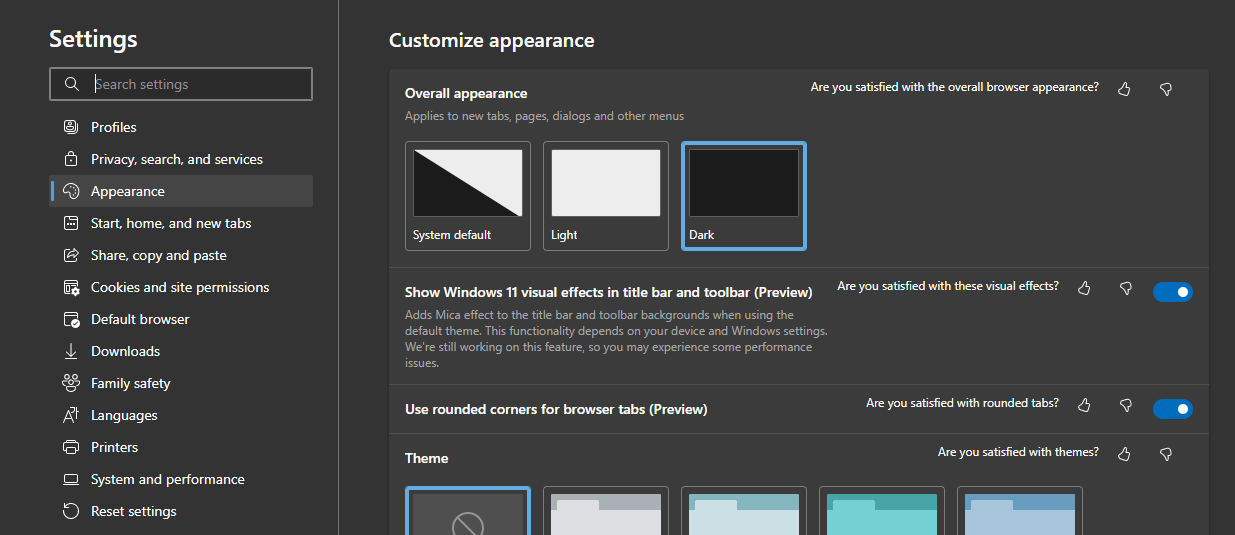Open Profiles settings page
Screen dimensions: 1235x535
point(181,127)
